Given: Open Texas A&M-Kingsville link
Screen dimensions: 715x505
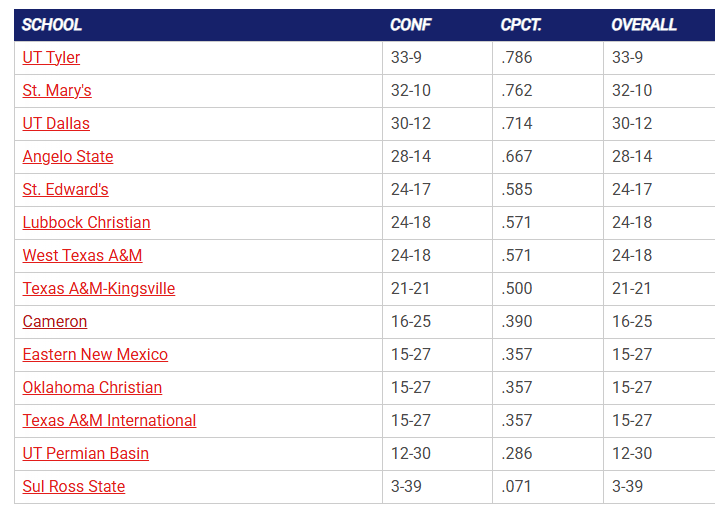Looking at the screenshot, I should pos(99,289).
